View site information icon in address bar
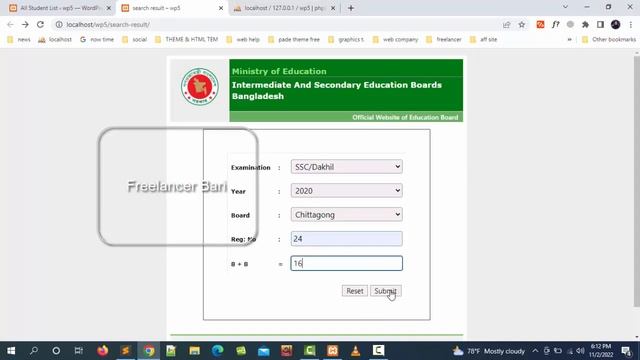Image resolution: width=640 pixels, height=360 pixels. [59, 24]
